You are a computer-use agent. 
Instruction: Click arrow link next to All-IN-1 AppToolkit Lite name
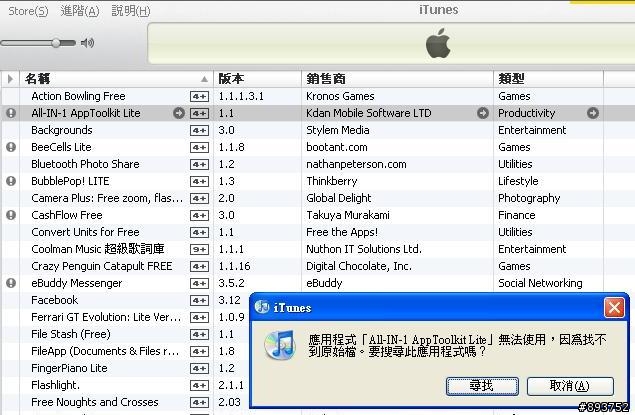click(x=179, y=113)
